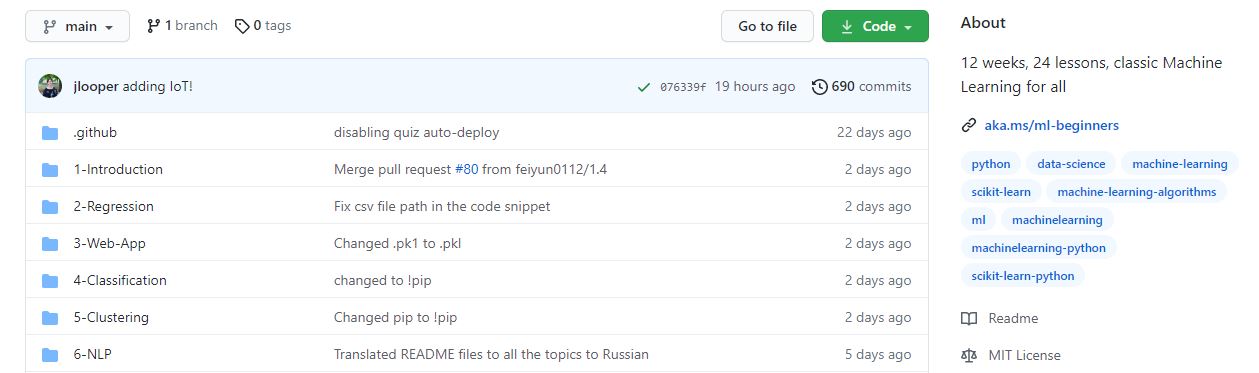Click the scales icon beside MIT License
The height and width of the screenshot is (373, 1259).
pyautogui.click(x=968, y=356)
